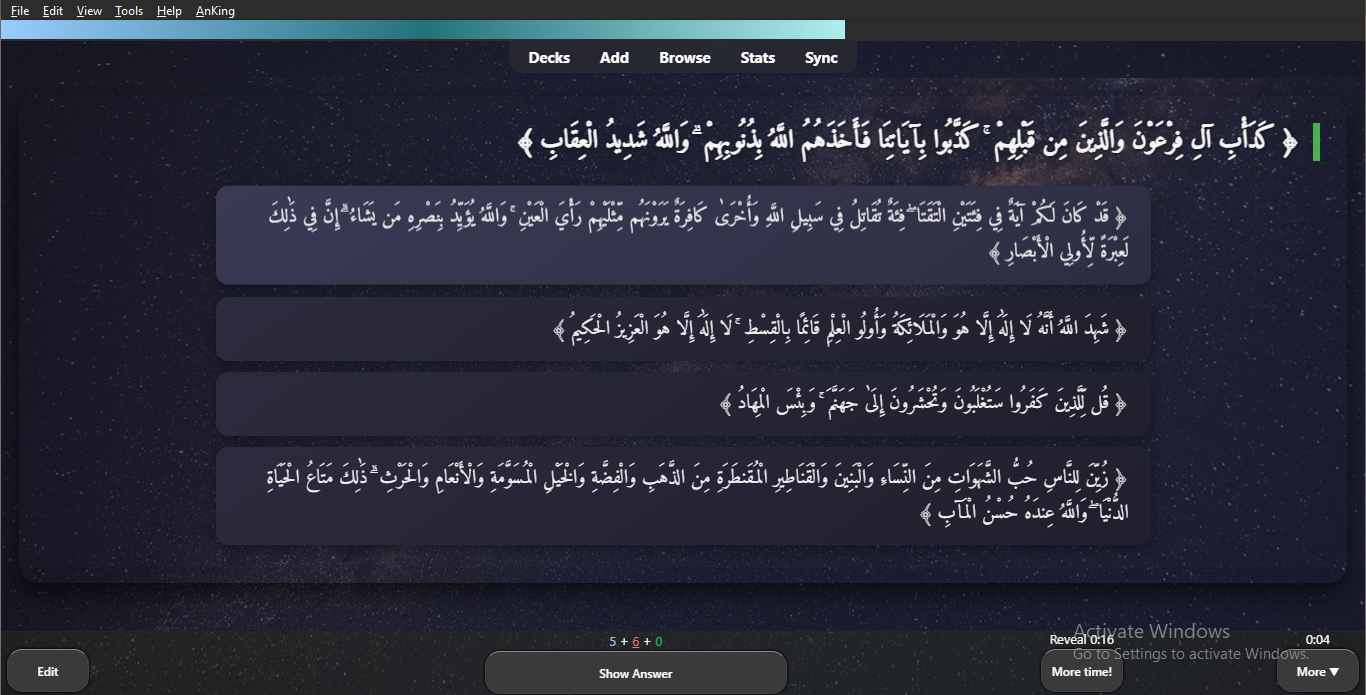Select the verse option starting with شهد الله
This screenshot has width=1366, height=695.
(683, 329)
